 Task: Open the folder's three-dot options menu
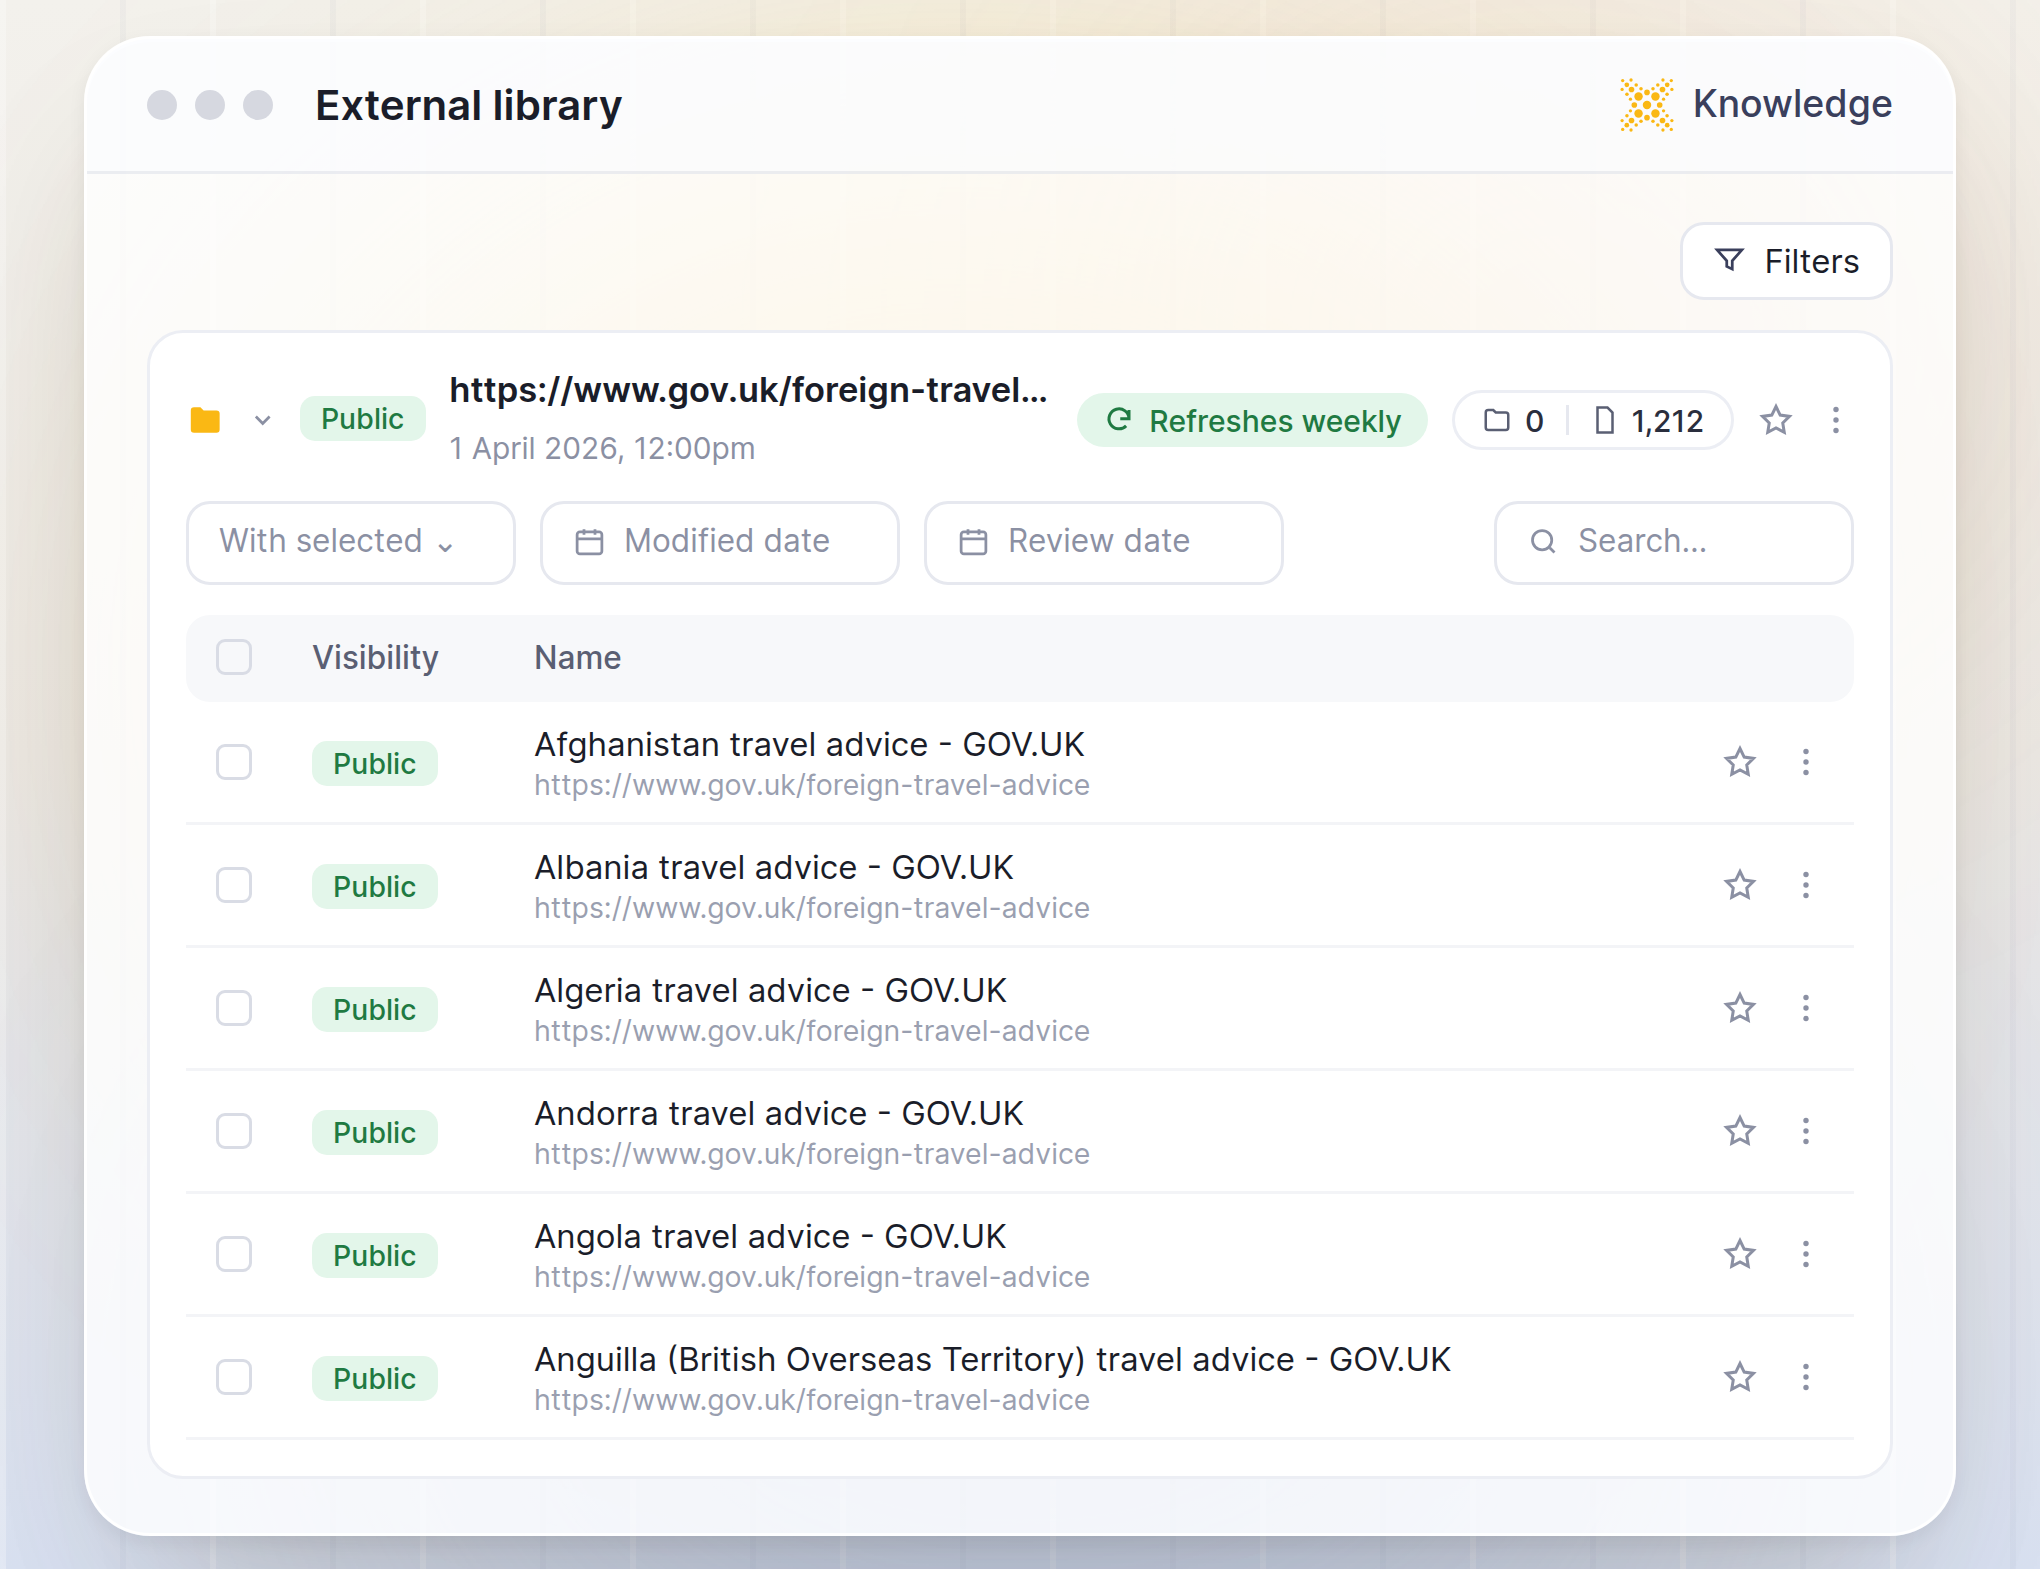[1836, 420]
